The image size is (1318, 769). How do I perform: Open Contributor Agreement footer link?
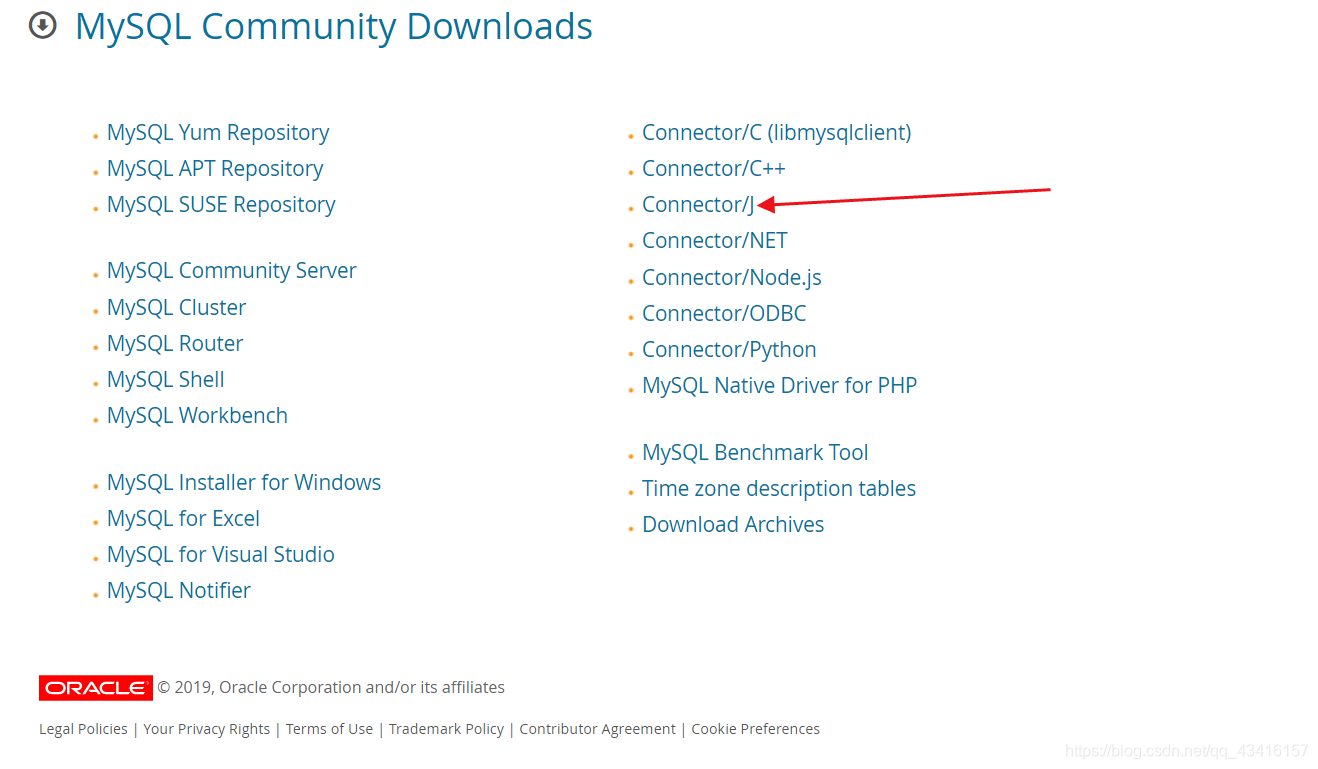597,729
